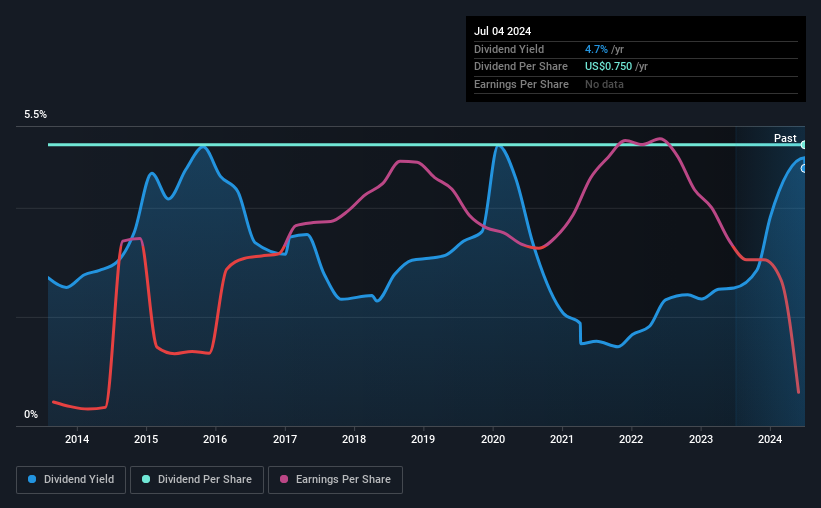This screenshot has width=821, height=508.
Task: Click the 2022 x-axis label
Action: 631,439
